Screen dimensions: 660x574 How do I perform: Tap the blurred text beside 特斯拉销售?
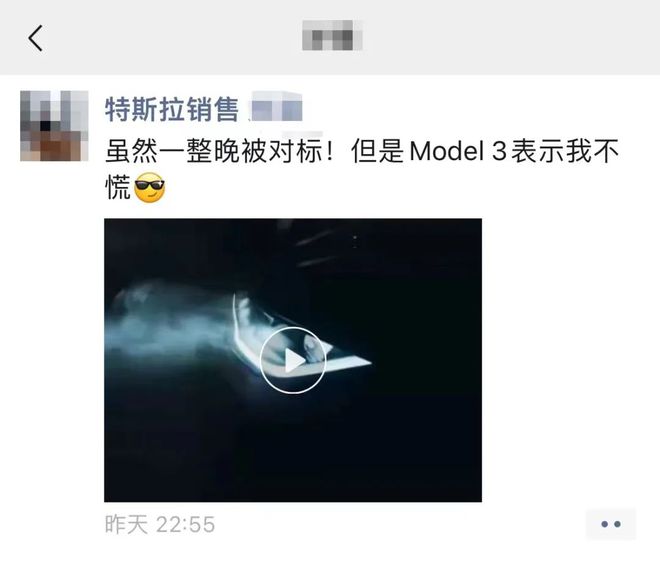276,107
